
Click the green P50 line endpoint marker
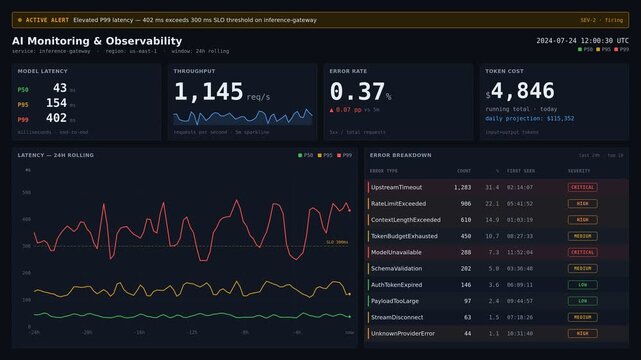350,317
